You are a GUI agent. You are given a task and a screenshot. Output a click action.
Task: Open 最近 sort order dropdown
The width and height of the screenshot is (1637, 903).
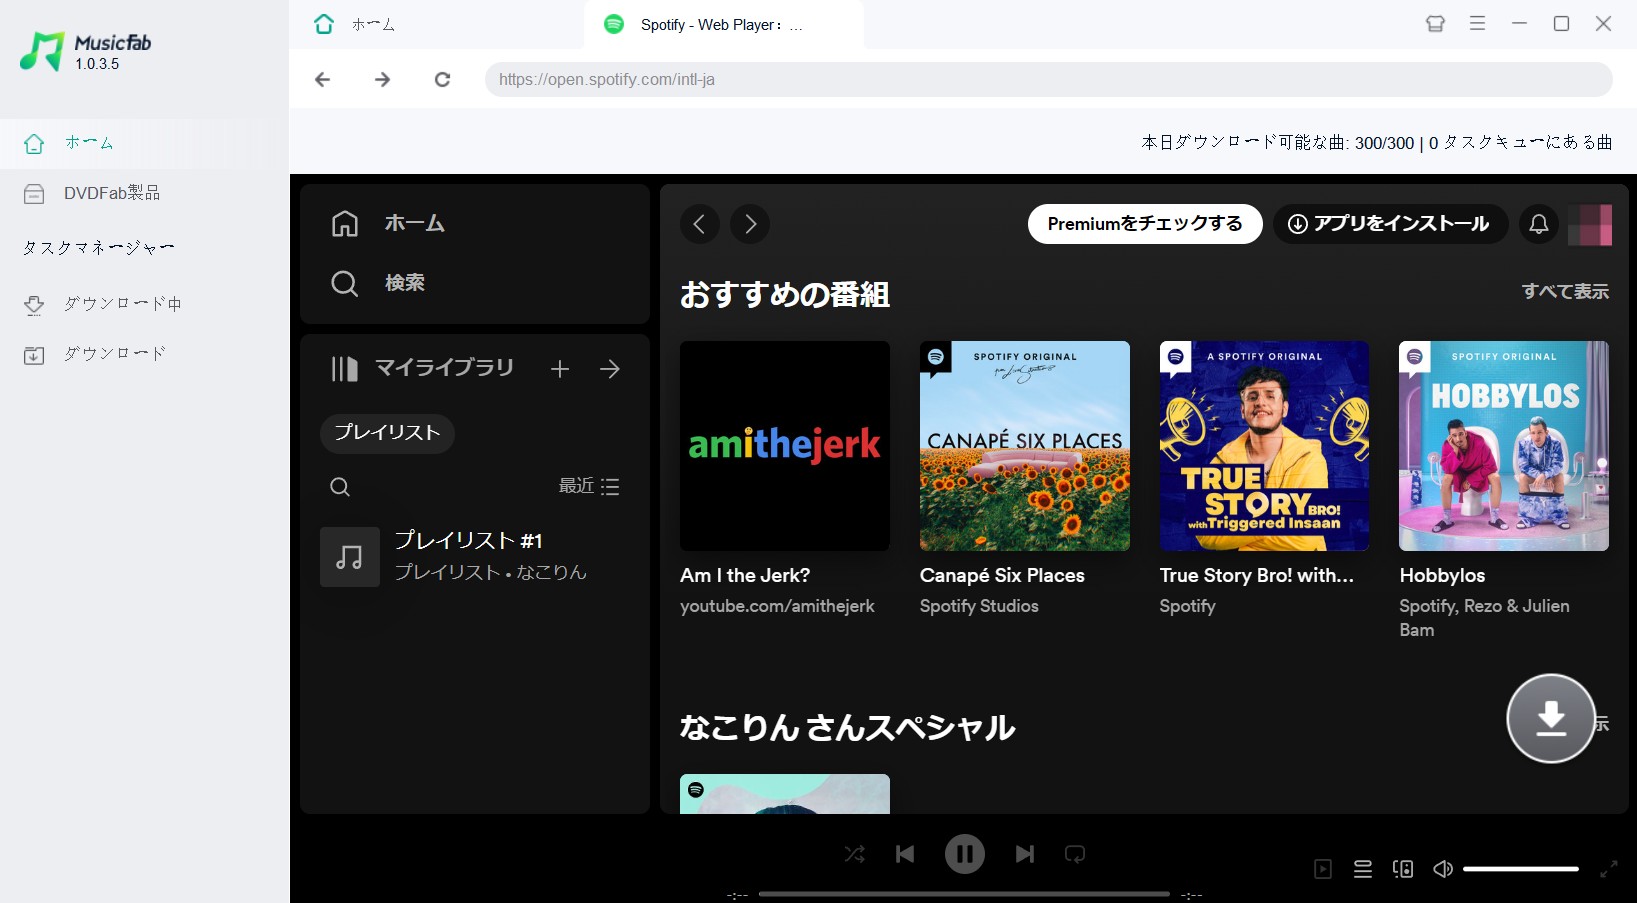[x=588, y=486]
